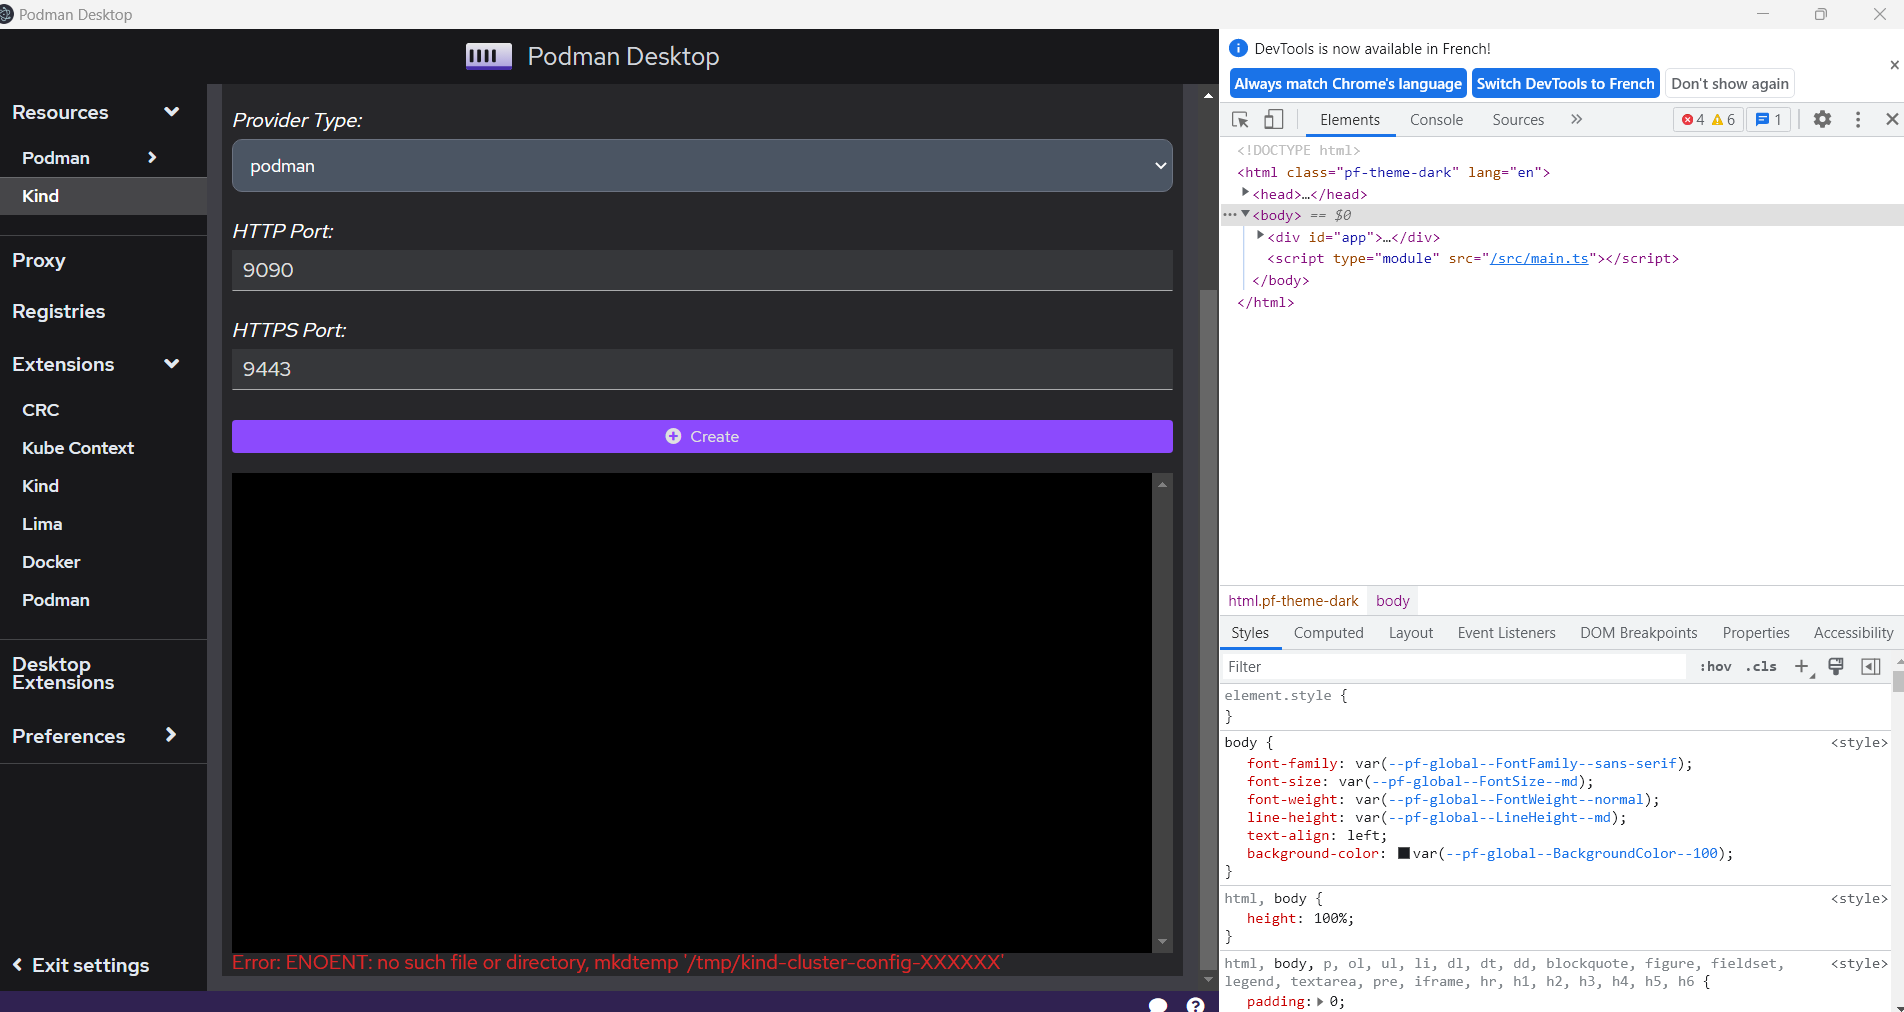Open the feedback chat bubble icon
Image resolution: width=1904 pixels, height=1012 pixels.
pyautogui.click(x=1158, y=1004)
